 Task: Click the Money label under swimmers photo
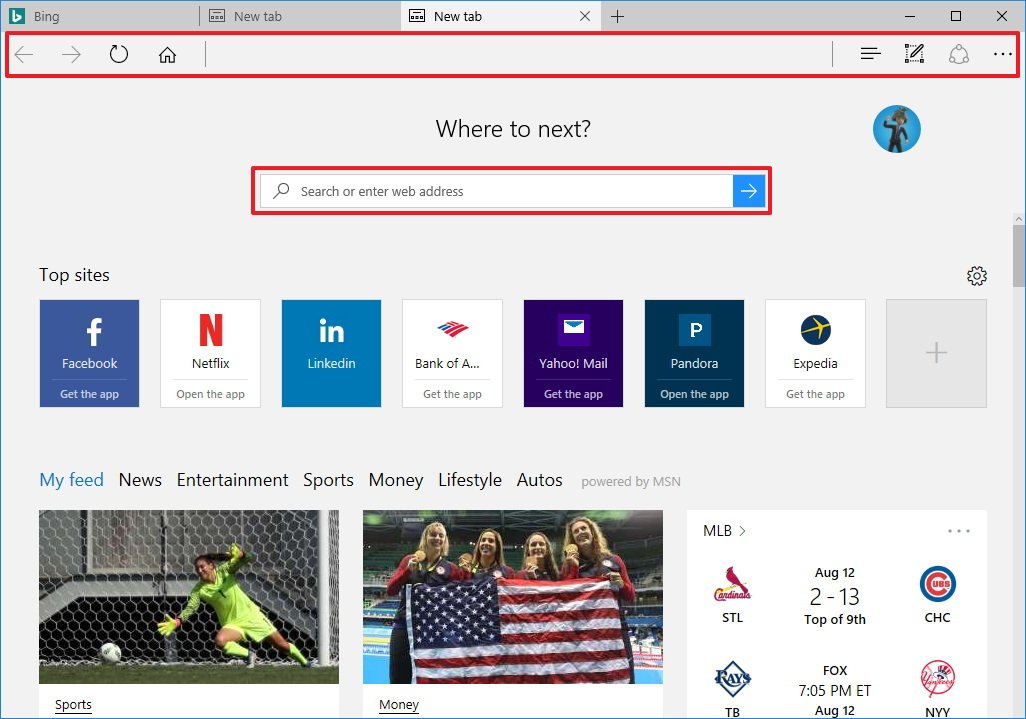tap(398, 705)
